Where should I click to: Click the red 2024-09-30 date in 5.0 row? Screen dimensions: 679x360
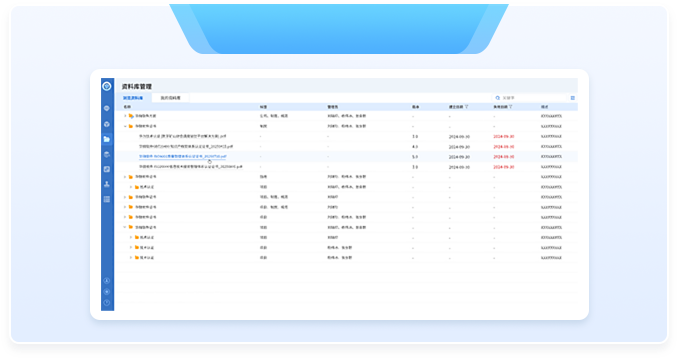pyautogui.click(x=504, y=157)
